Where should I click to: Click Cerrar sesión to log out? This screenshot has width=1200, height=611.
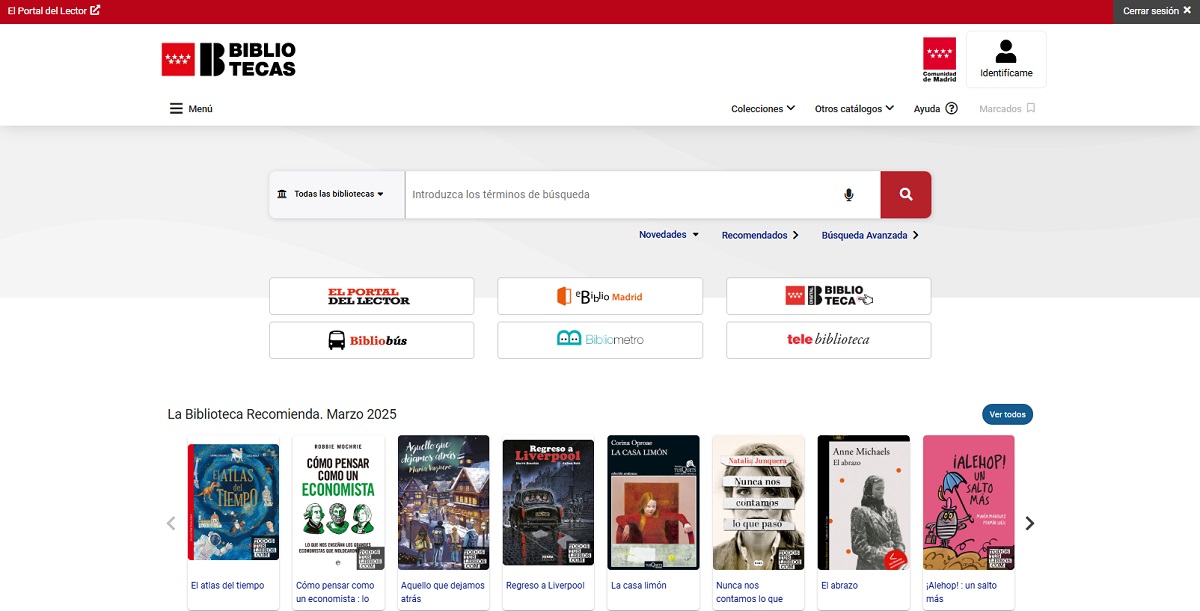pyautogui.click(x=1157, y=11)
